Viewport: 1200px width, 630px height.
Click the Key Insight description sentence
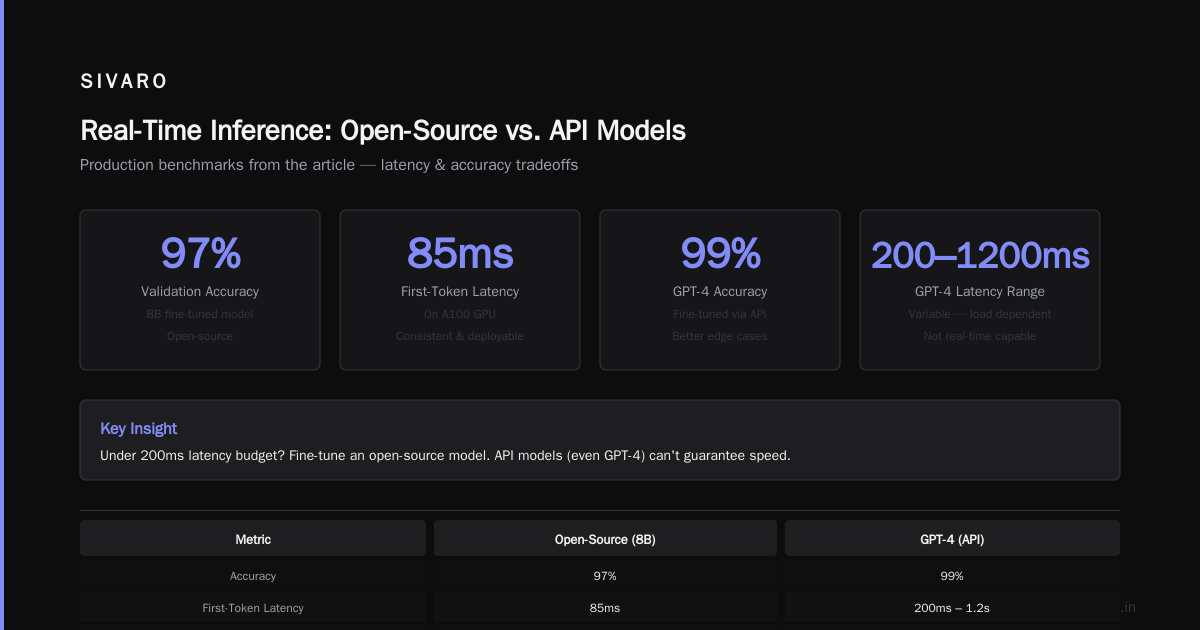click(445, 455)
